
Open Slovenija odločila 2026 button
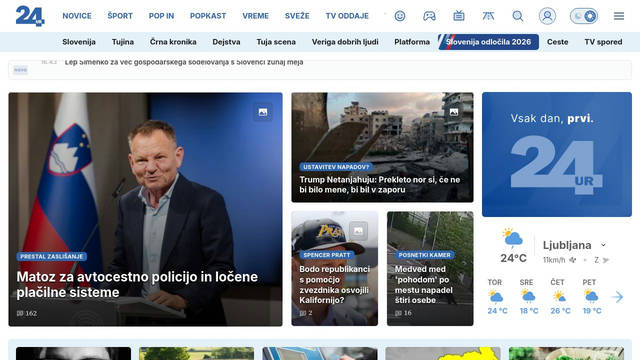pos(488,42)
